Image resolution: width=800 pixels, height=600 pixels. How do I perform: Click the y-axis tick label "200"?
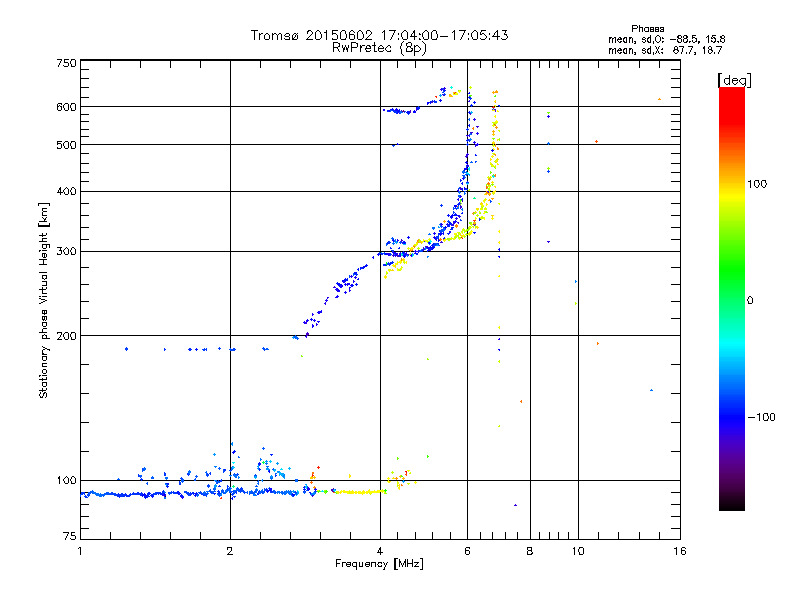pos(66,336)
